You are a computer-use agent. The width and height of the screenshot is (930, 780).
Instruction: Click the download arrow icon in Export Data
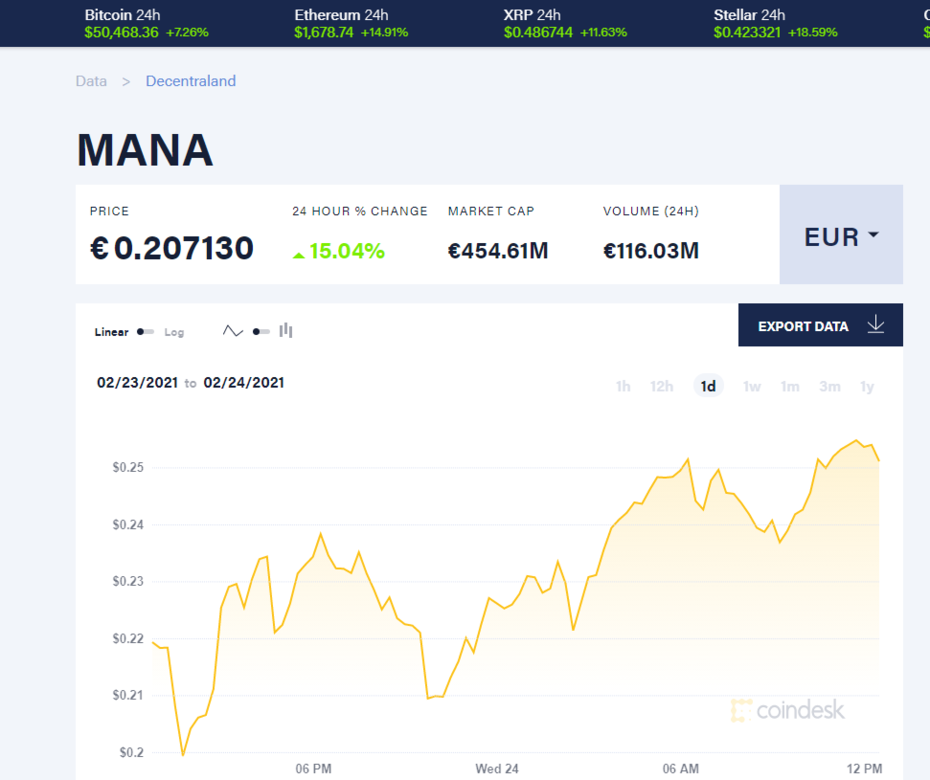pyautogui.click(x=876, y=325)
